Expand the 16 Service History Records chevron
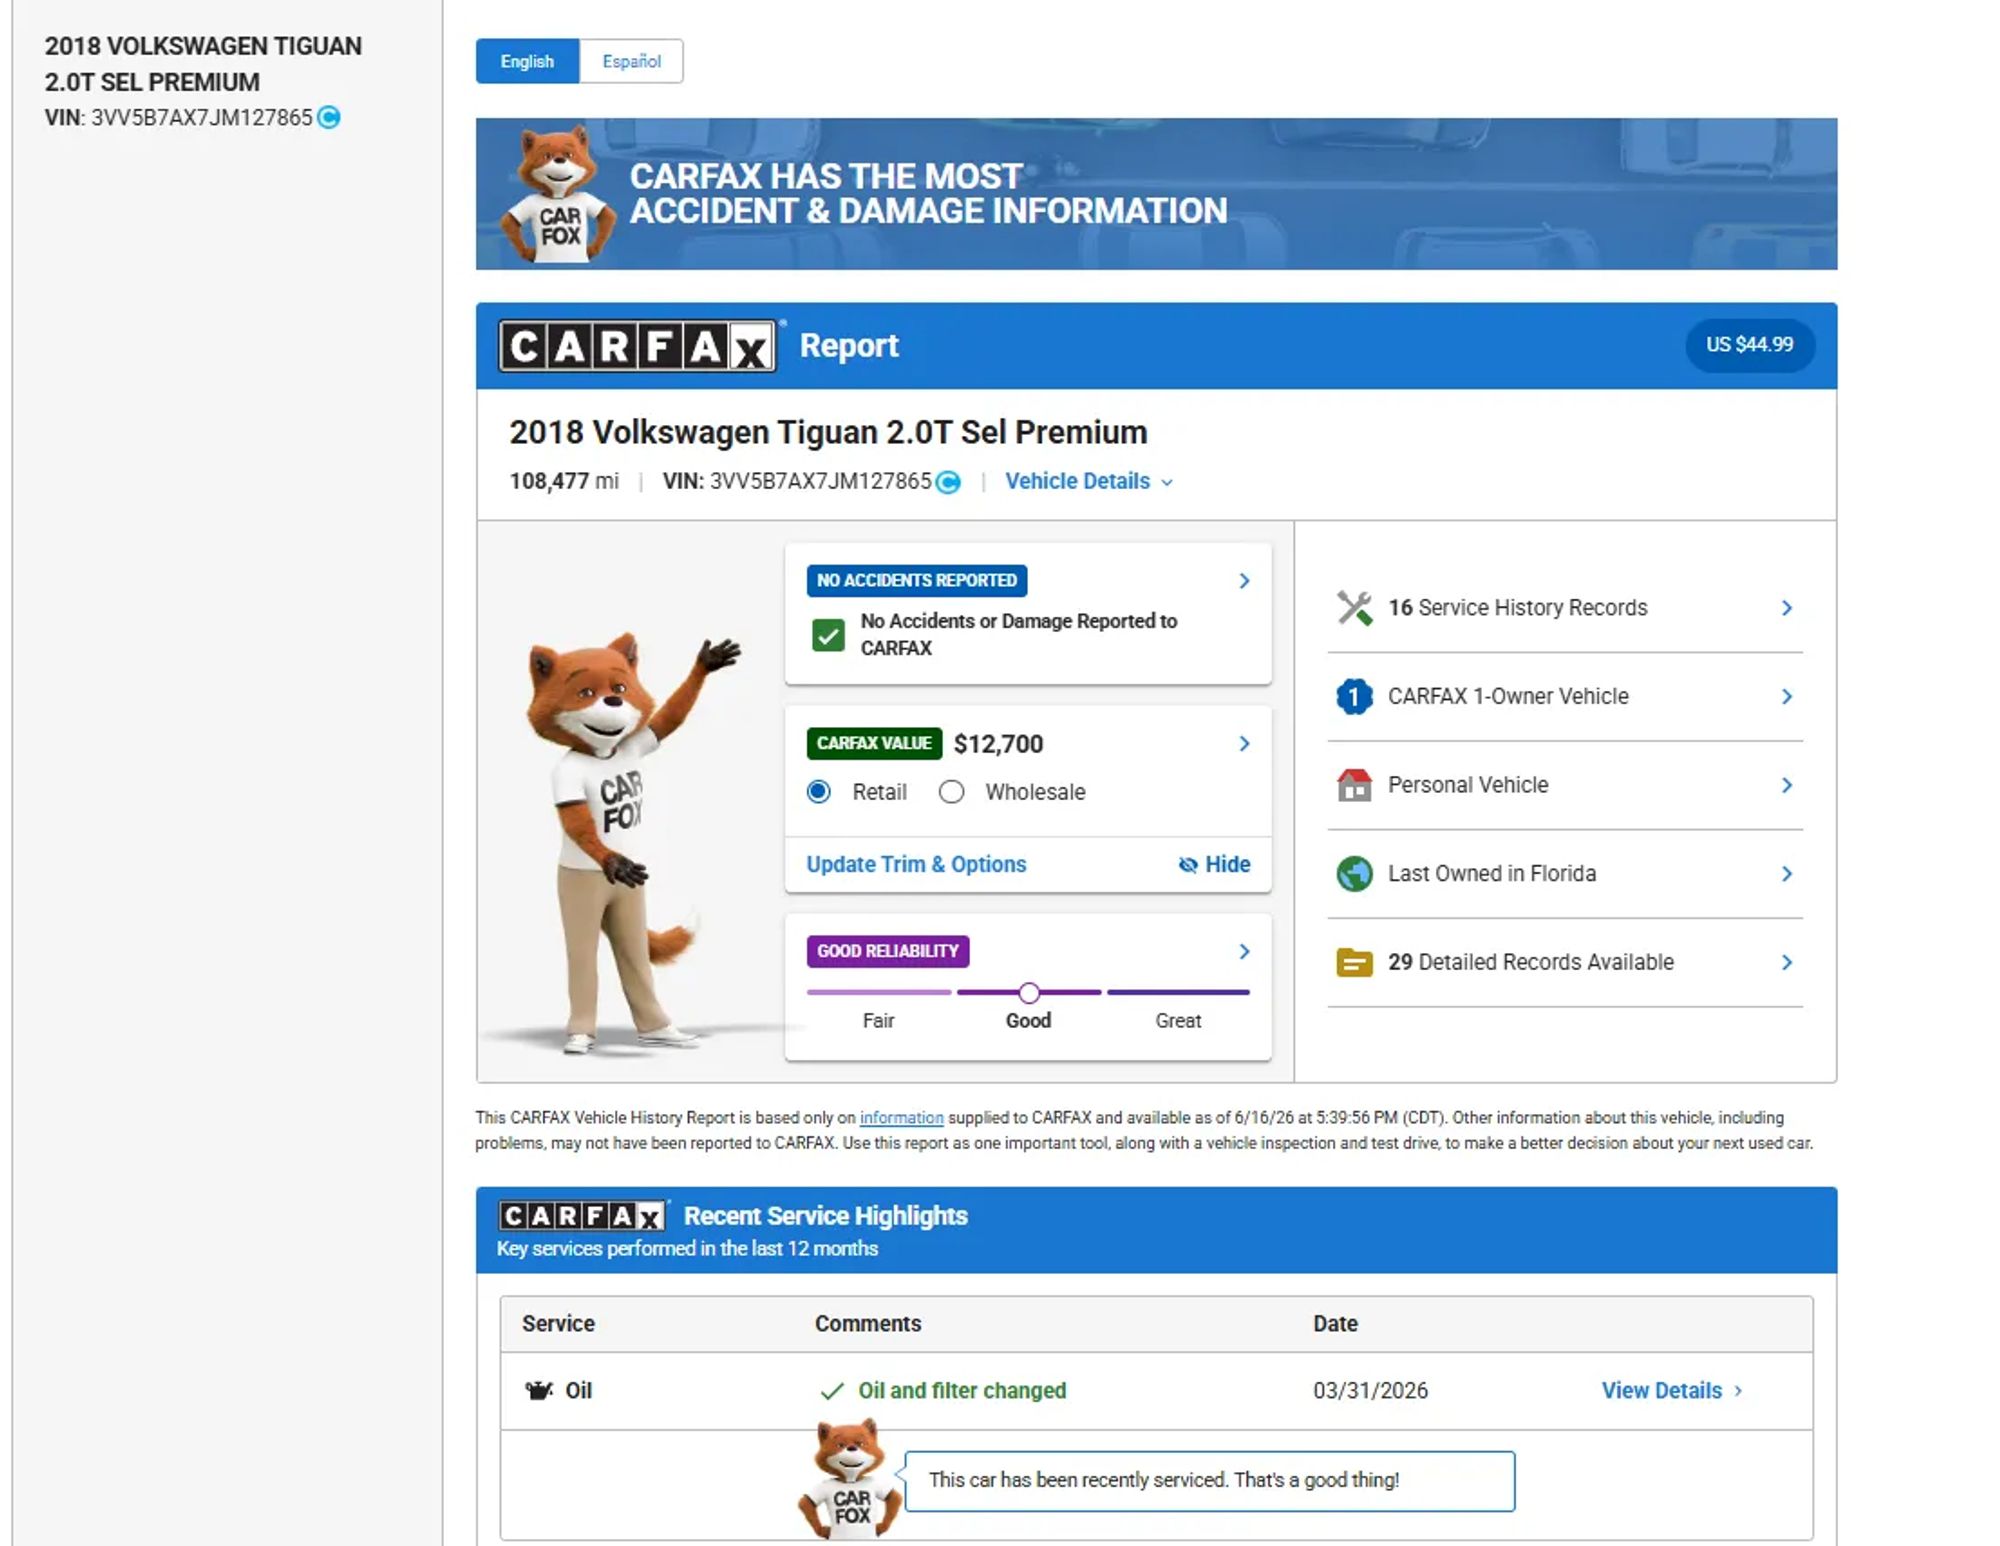 1787,608
